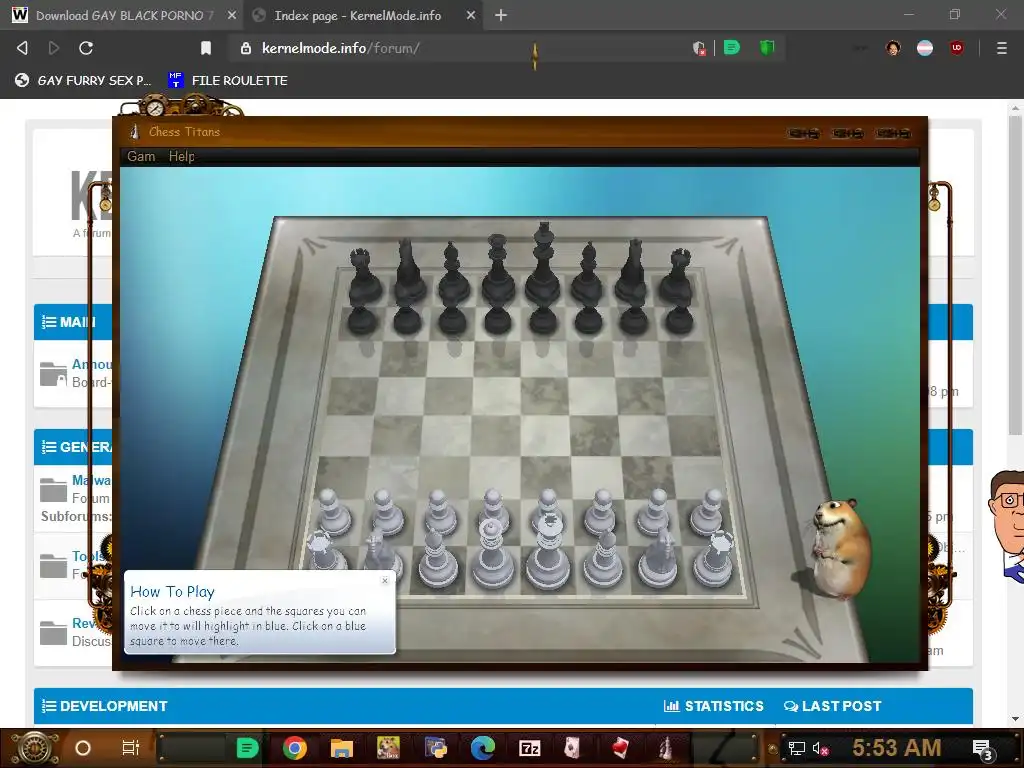The height and width of the screenshot is (768, 1024).
Task: Select the white queen chess piece
Action: 493,552
